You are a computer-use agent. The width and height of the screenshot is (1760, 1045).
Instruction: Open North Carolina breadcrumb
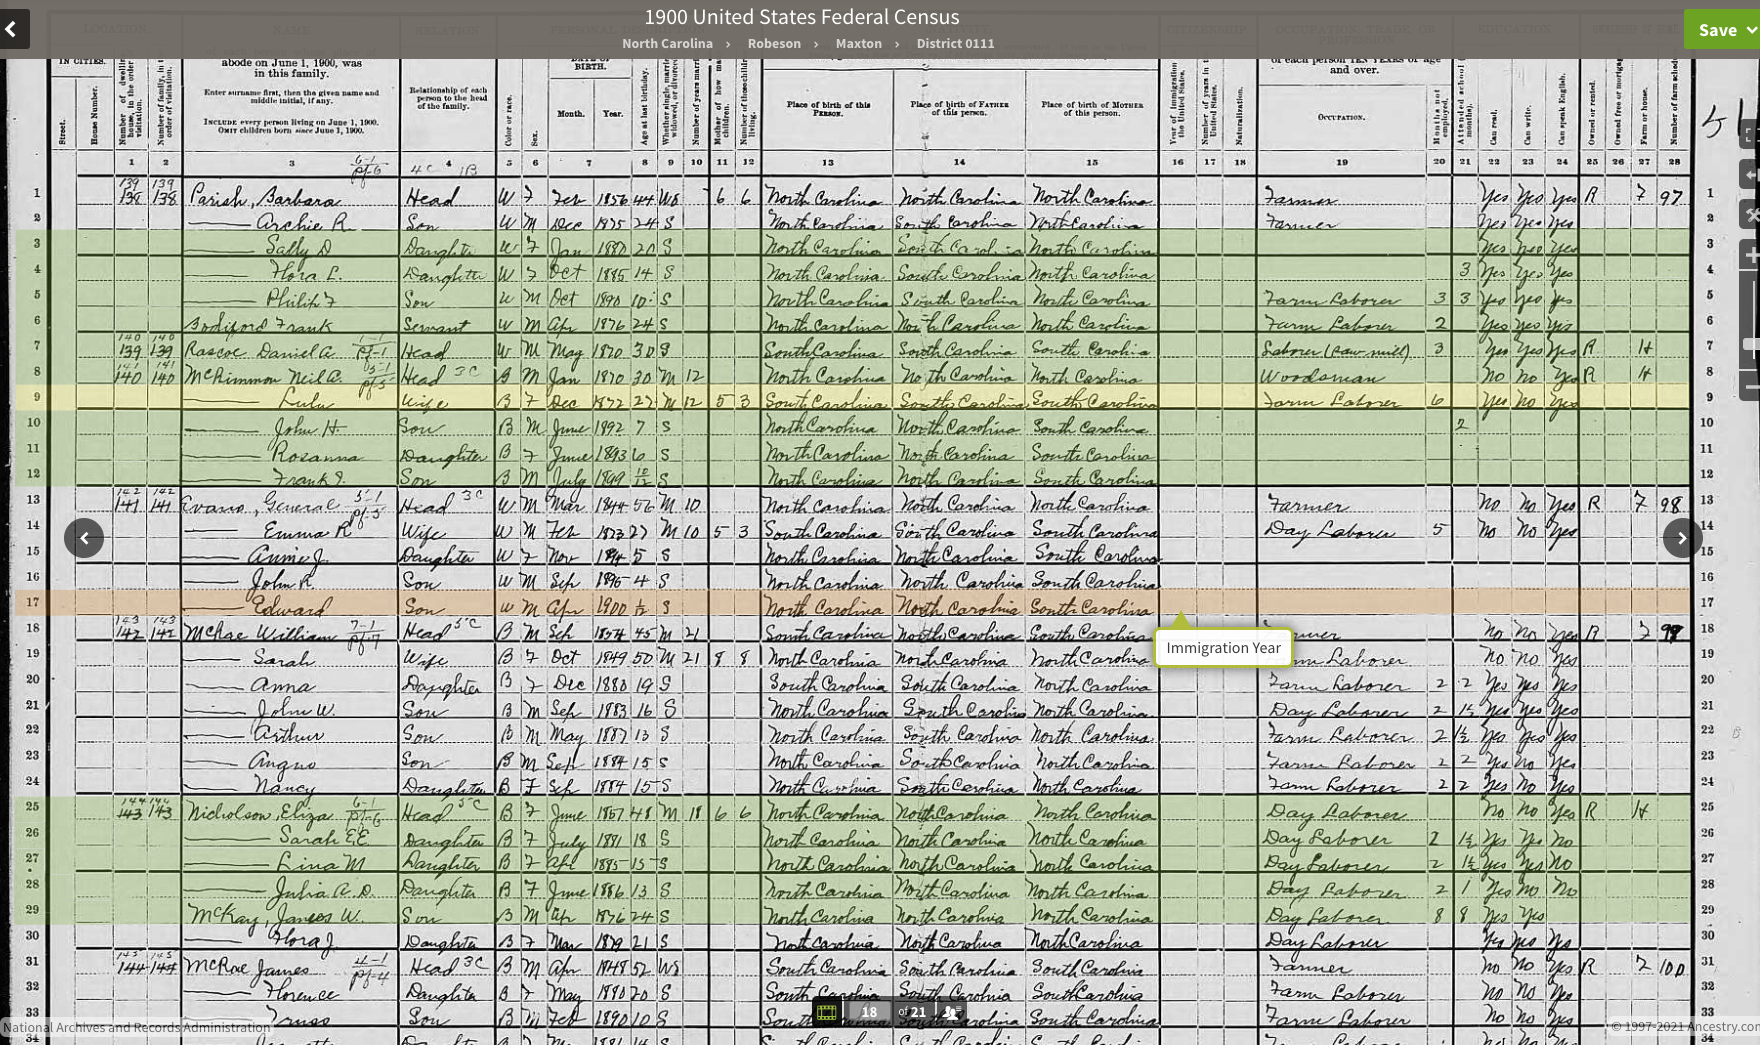667,43
